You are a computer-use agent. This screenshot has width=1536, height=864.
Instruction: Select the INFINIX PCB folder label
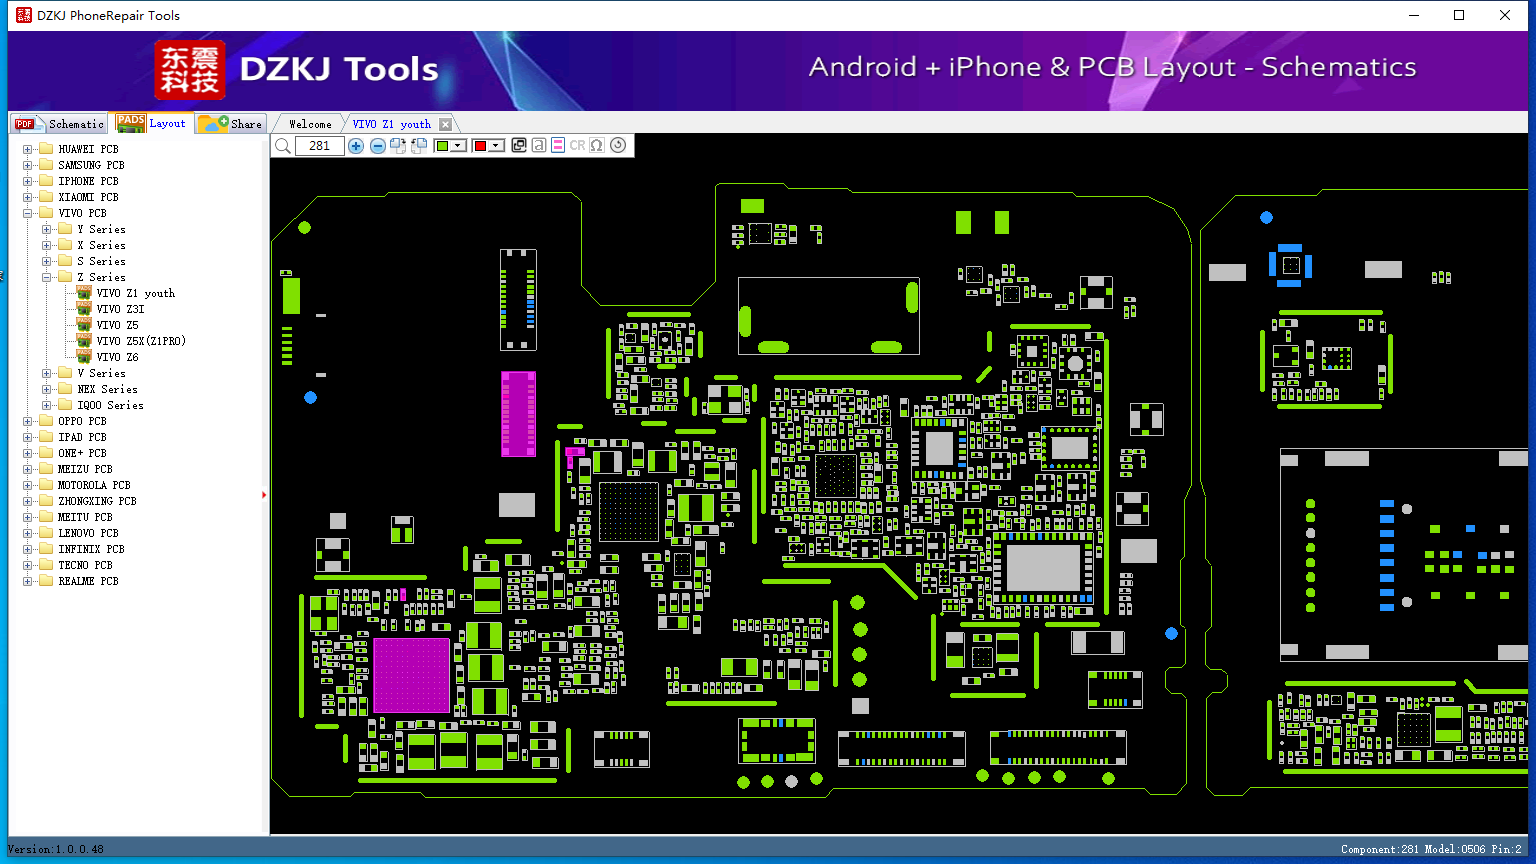coord(91,549)
